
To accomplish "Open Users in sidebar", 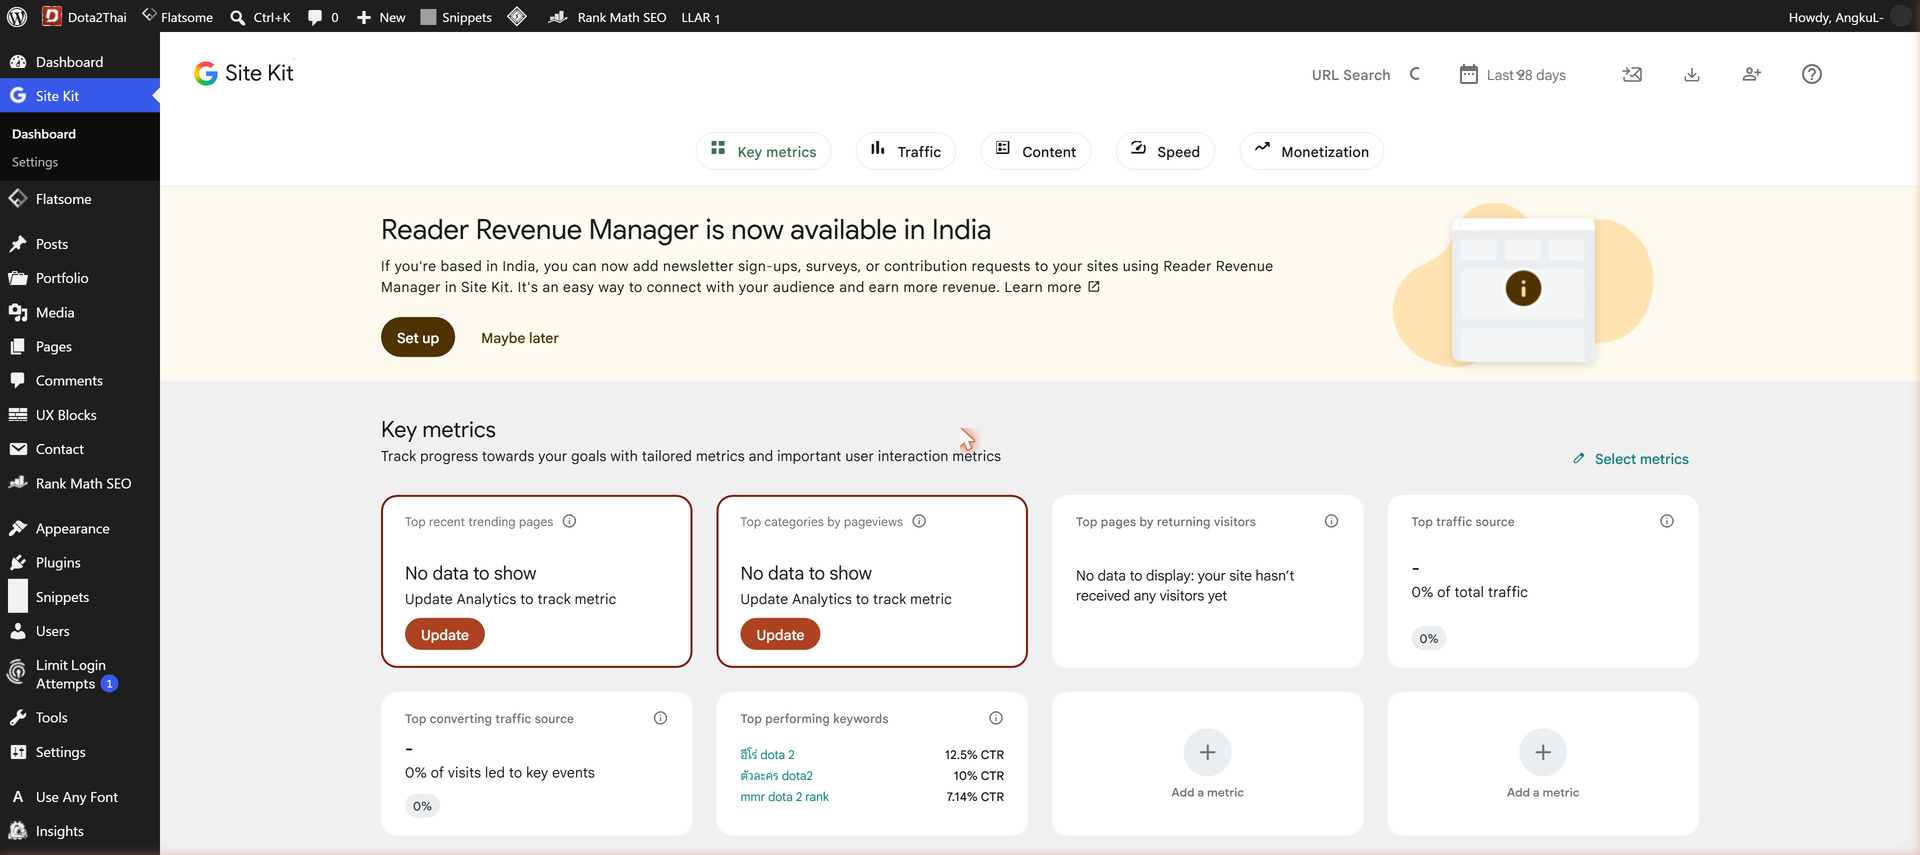I will (x=80, y=631).
